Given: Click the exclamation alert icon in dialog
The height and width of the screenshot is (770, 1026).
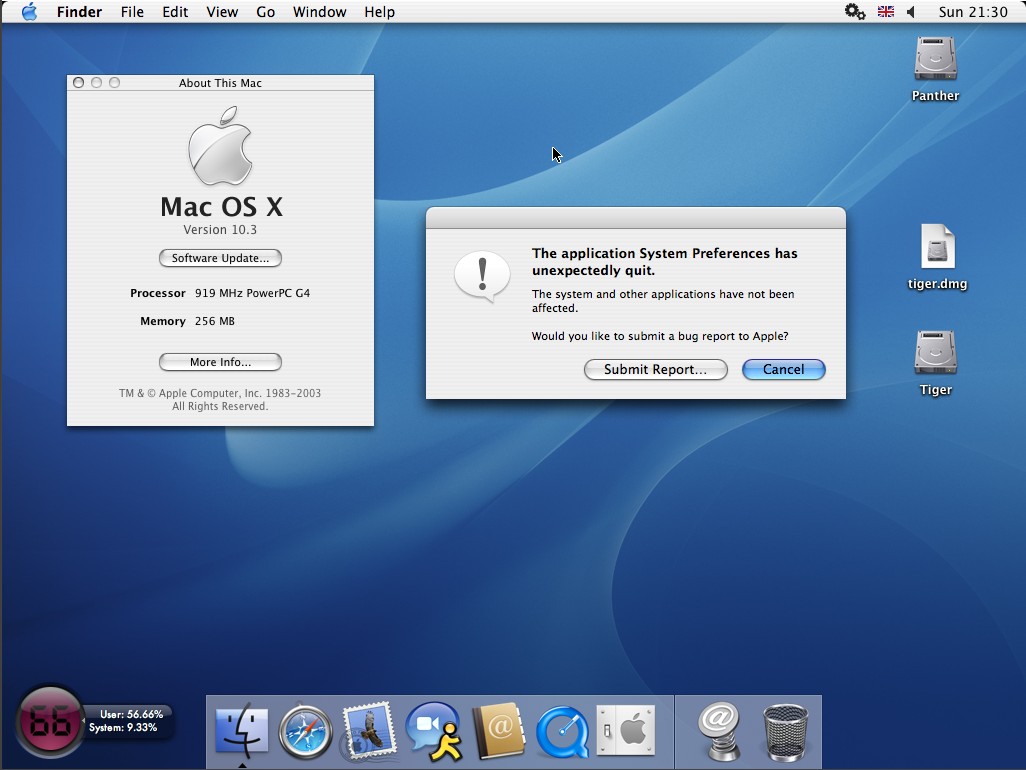Looking at the screenshot, I should 482,276.
